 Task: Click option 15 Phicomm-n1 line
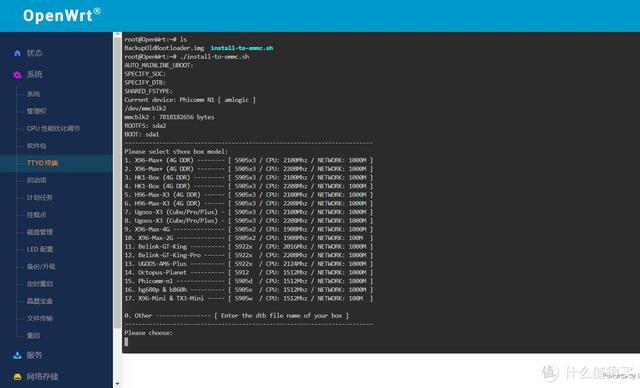[249, 281]
